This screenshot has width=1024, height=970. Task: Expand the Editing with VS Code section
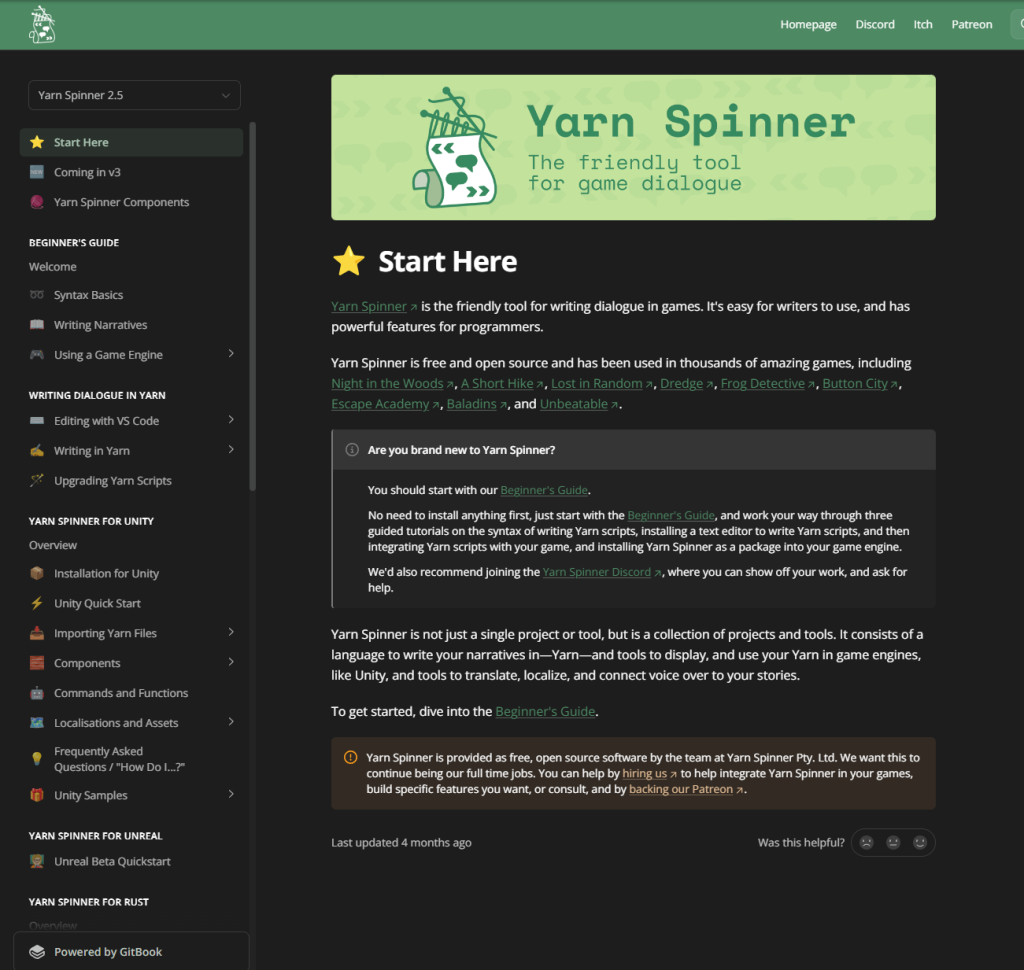(x=231, y=420)
